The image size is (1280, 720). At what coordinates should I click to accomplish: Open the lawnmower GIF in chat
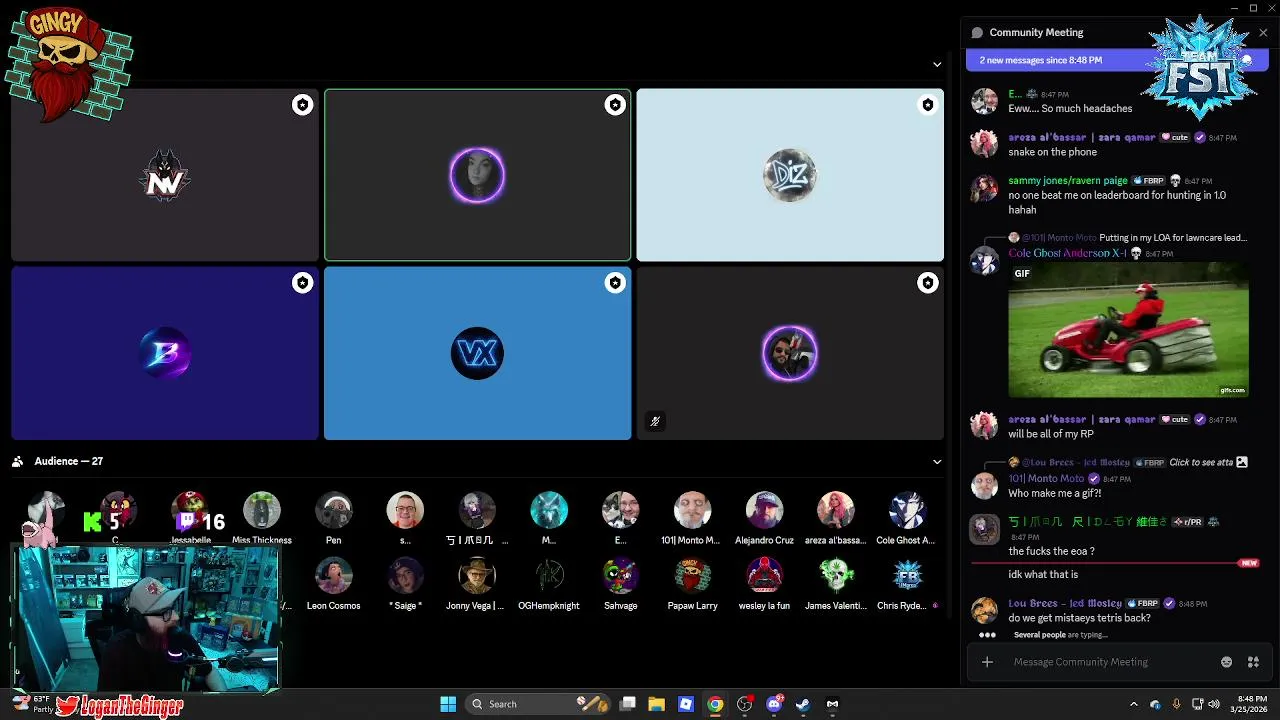1128,331
